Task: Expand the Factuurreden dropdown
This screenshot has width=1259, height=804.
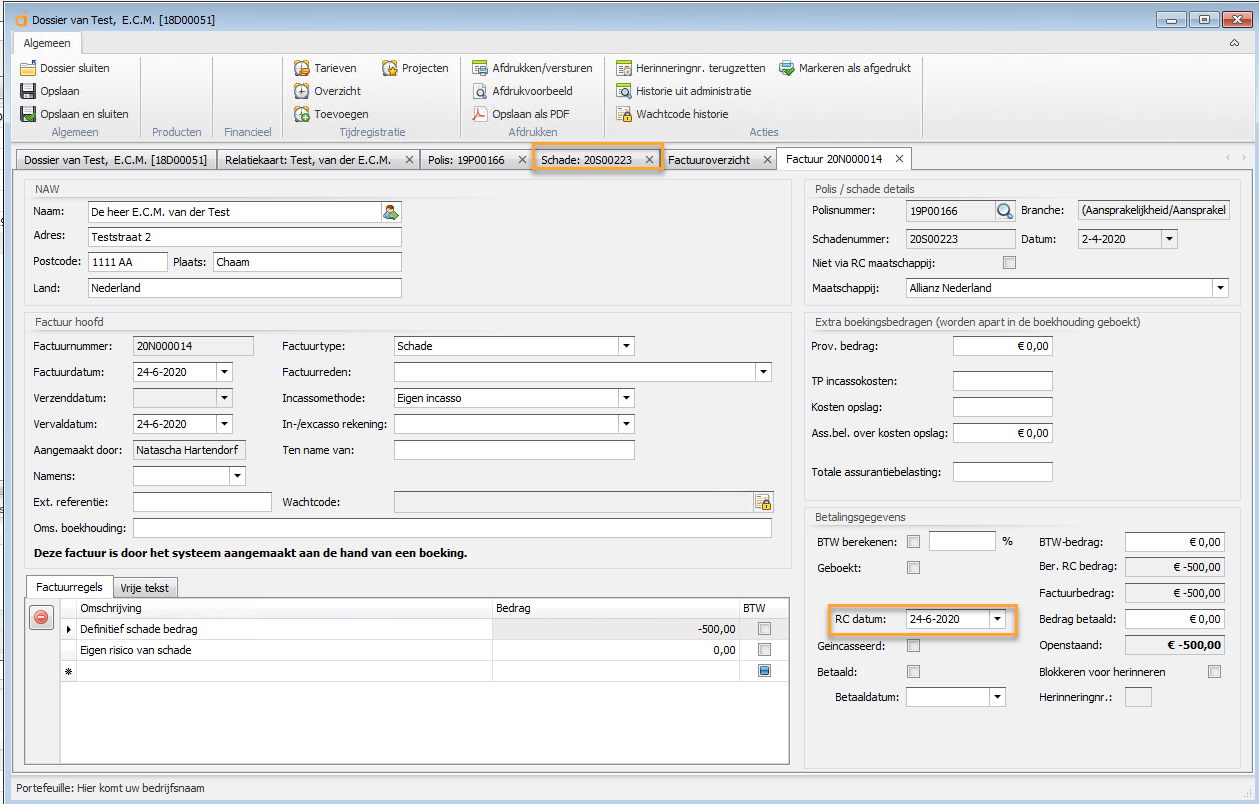Action: (x=764, y=372)
